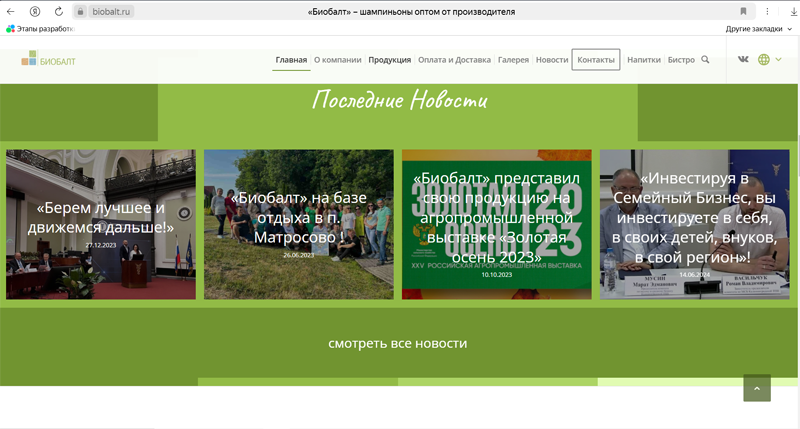Reload the page with the refresh icon
This screenshot has width=800, height=429.
59,11
